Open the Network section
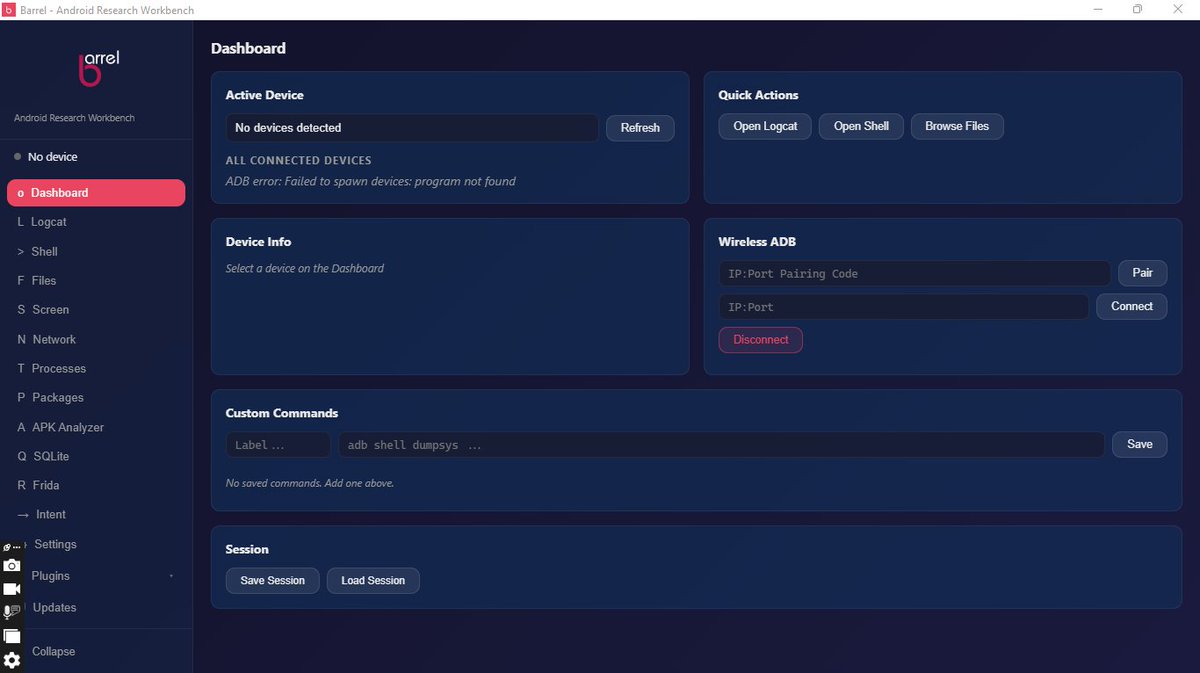 (96, 340)
